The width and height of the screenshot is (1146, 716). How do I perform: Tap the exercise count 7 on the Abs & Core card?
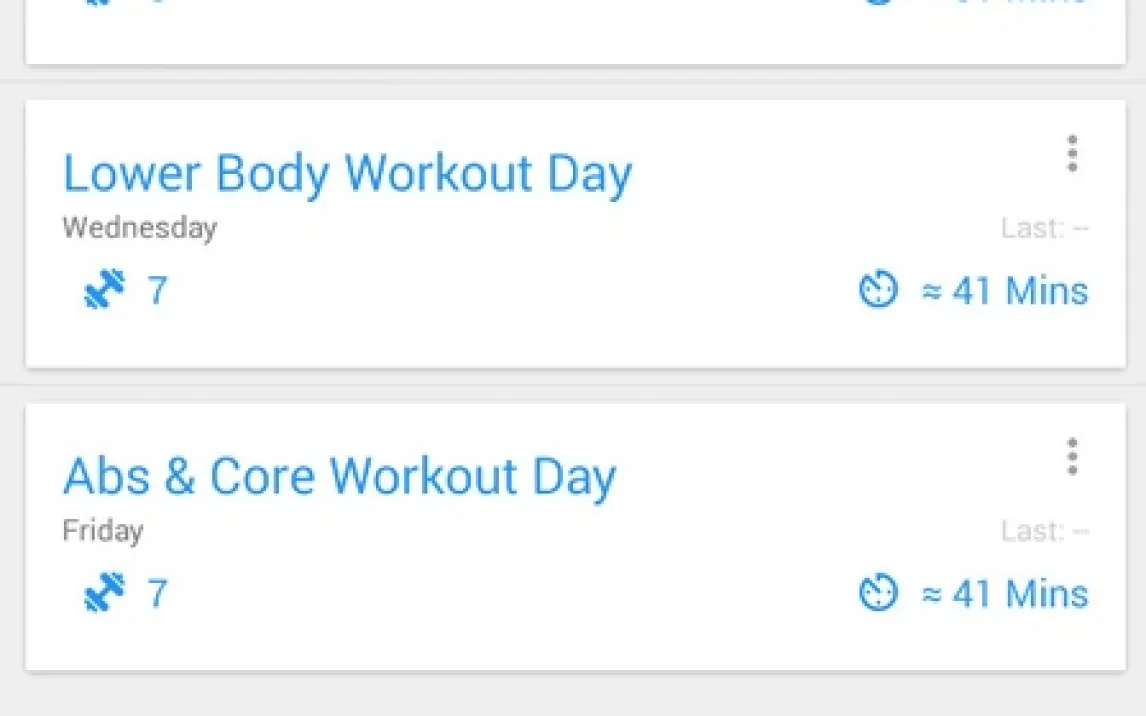pos(157,594)
